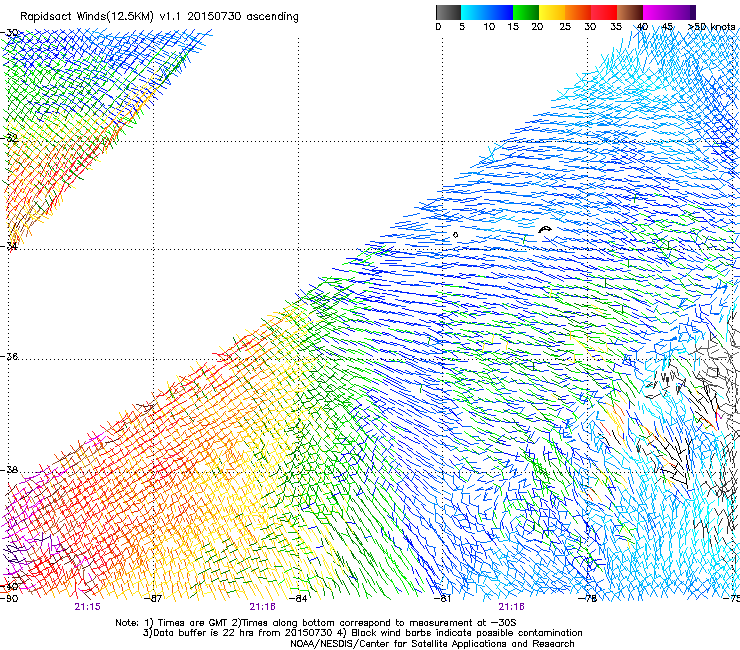Select the green 15-20 knots legend swatch
The height and width of the screenshot is (650, 740).
click(x=526, y=12)
